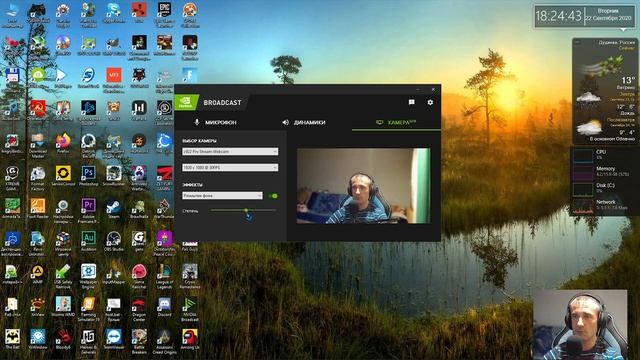
Task: Launch Heroes & Generals shortcut
Action: 88,342
